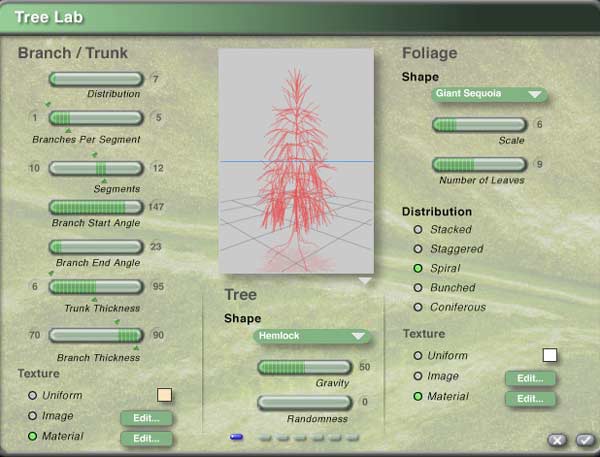The height and width of the screenshot is (457, 600).
Task: Click the Branch Start Angle slider
Action: point(96,207)
